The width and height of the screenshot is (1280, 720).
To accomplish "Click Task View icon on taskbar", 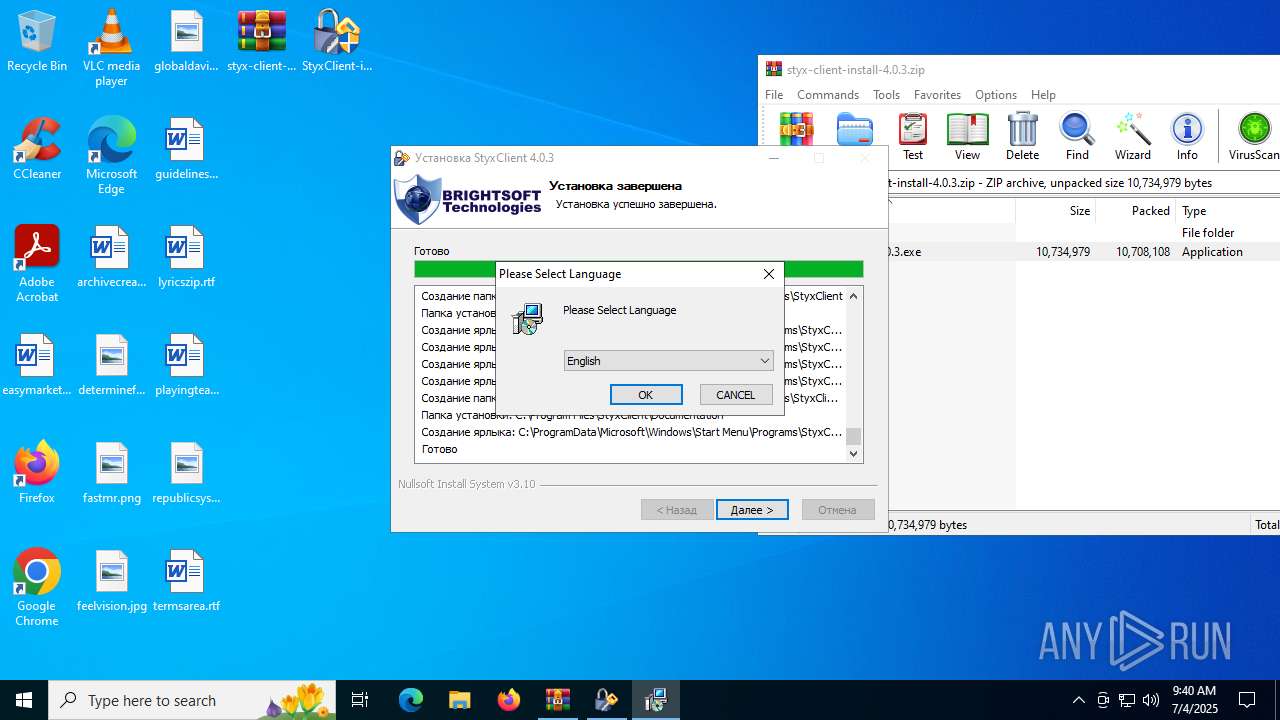I will point(360,700).
